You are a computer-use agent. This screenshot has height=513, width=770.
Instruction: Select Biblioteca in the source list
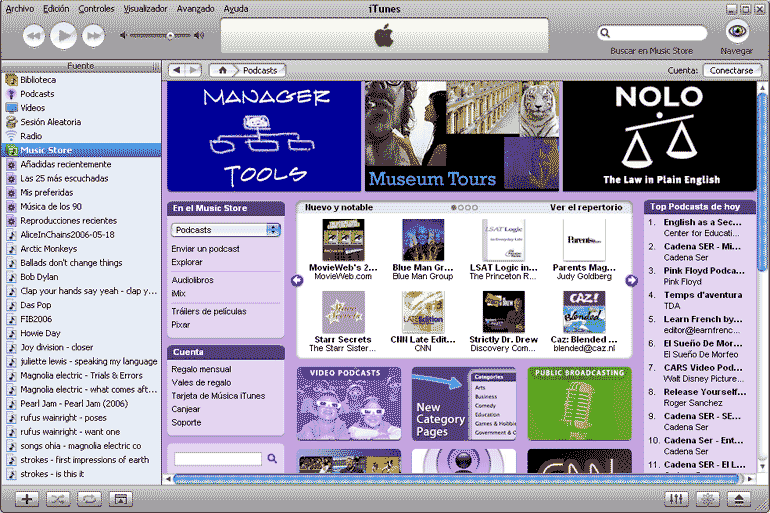tap(81, 80)
